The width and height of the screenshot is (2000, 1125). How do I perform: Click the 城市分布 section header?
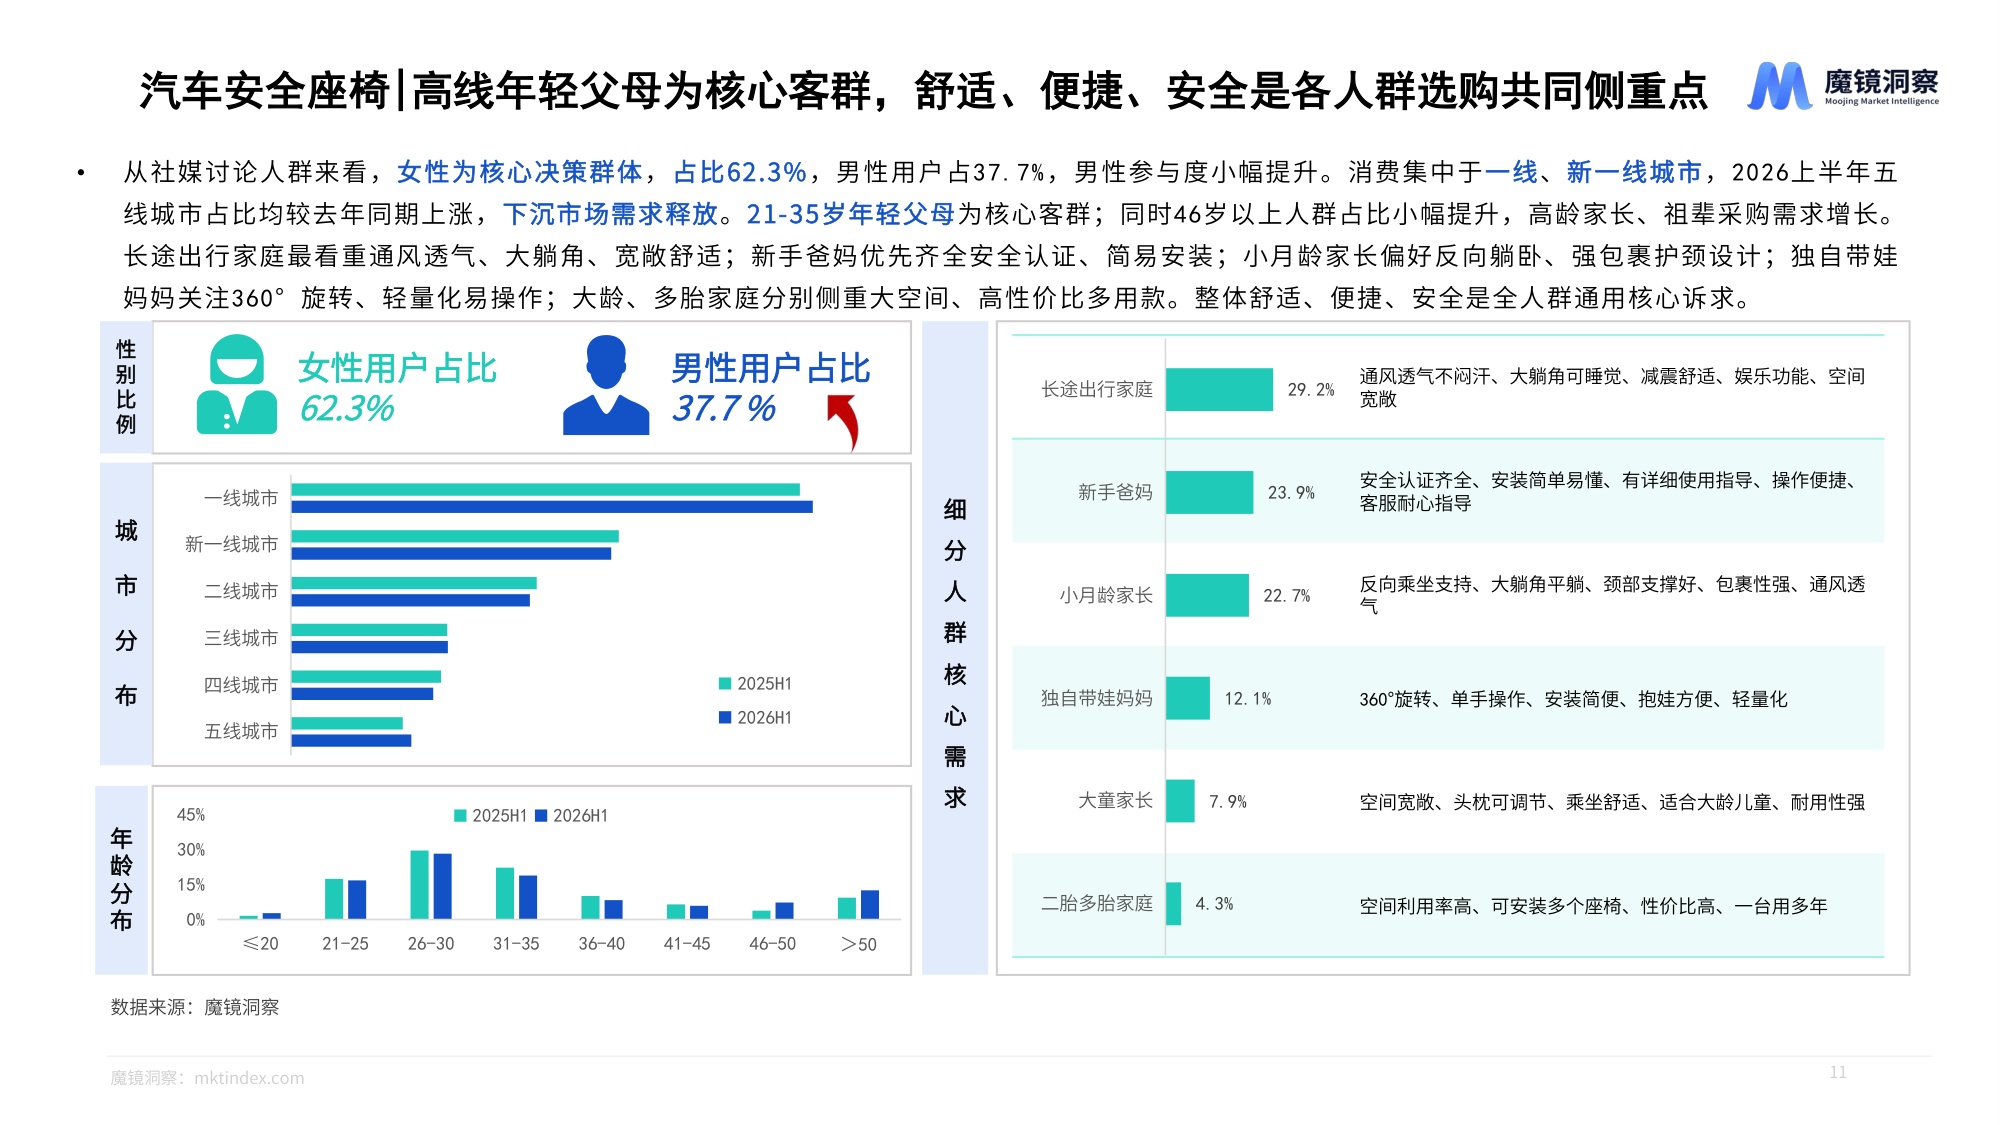tap(126, 613)
